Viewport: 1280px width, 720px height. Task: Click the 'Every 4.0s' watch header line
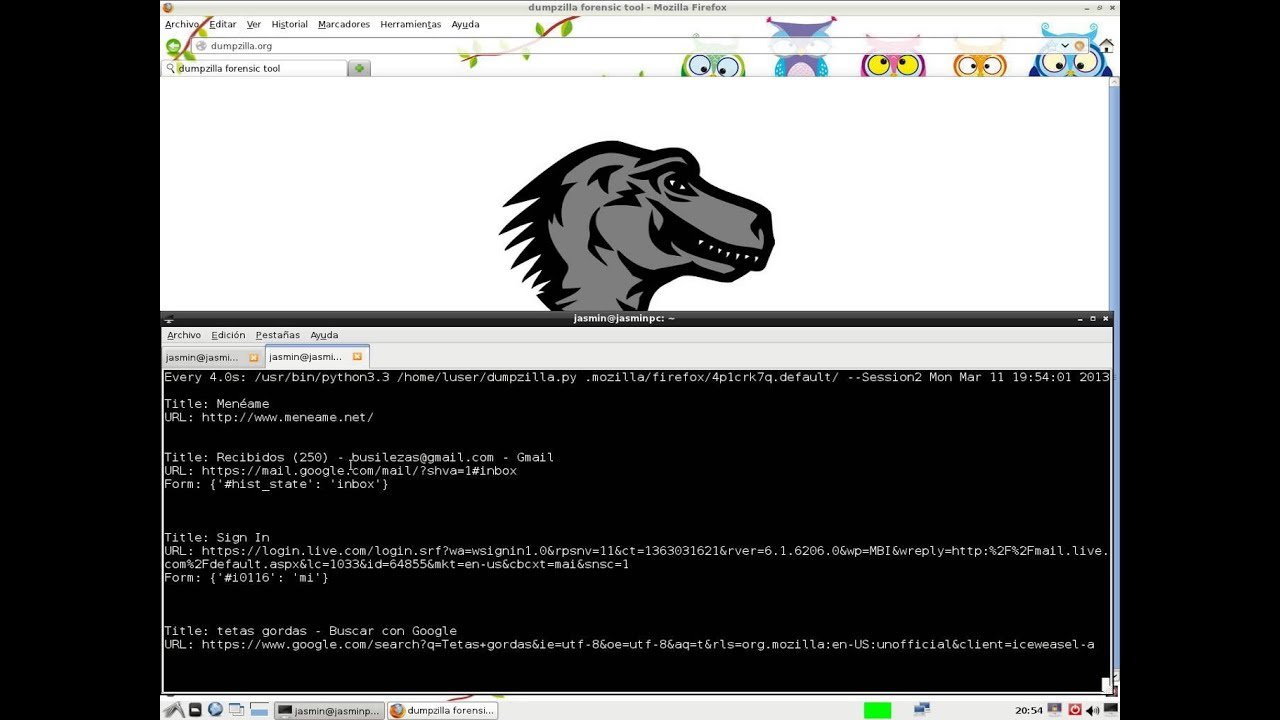637,378
